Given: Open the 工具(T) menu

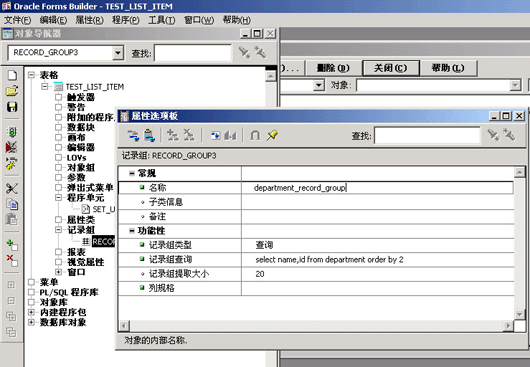Looking at the screenshot, I should point(162,20).
